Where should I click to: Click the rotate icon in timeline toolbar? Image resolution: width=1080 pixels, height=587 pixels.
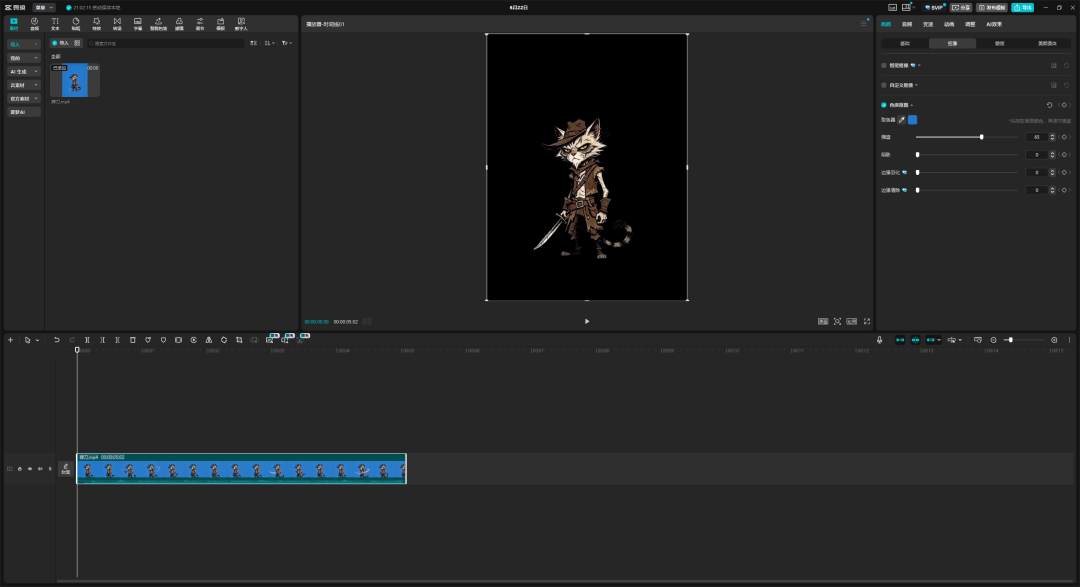pyautogui.click(x=224, y=340)
